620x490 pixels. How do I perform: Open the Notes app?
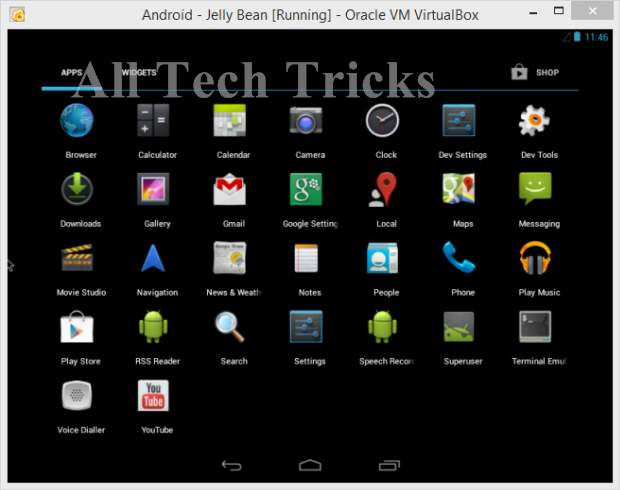tap(306, 258)
